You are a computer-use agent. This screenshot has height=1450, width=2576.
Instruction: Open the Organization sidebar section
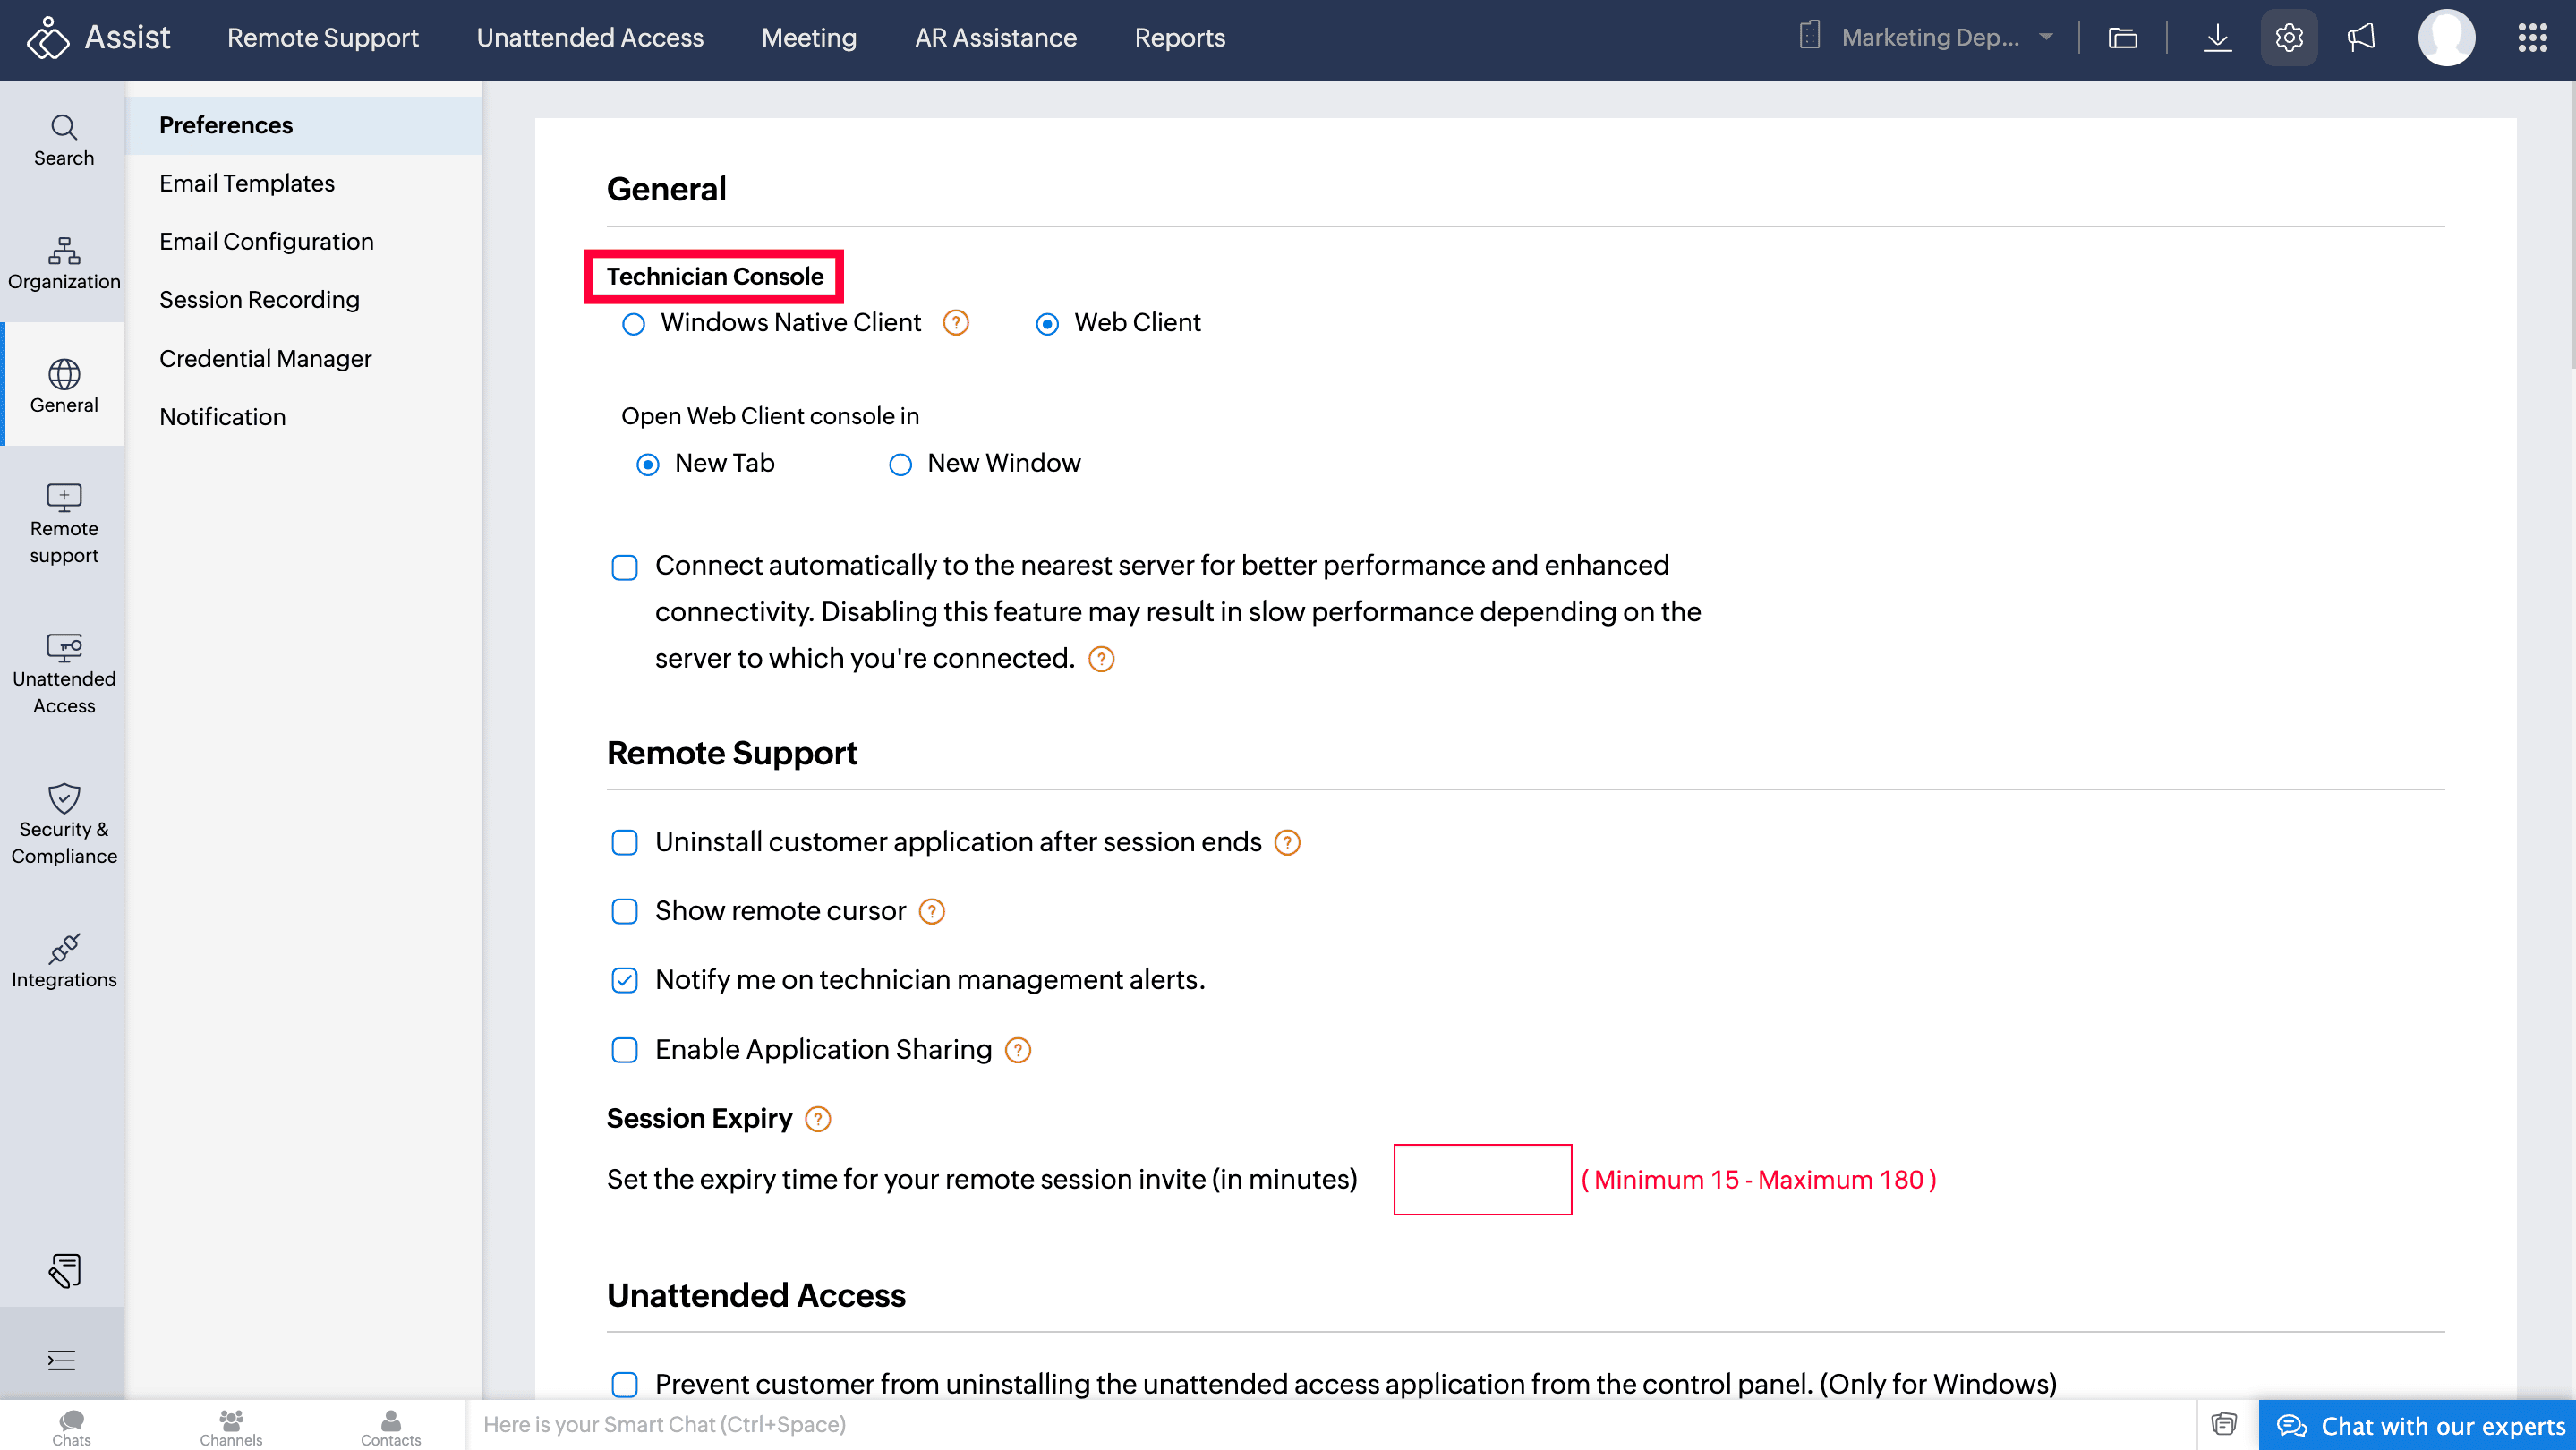click(x=64, y=262)
